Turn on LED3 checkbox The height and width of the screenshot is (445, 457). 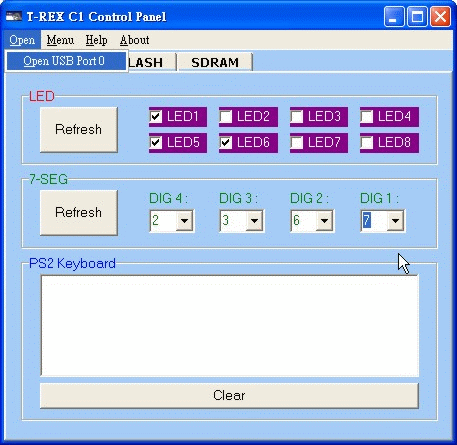click(297, 117)
